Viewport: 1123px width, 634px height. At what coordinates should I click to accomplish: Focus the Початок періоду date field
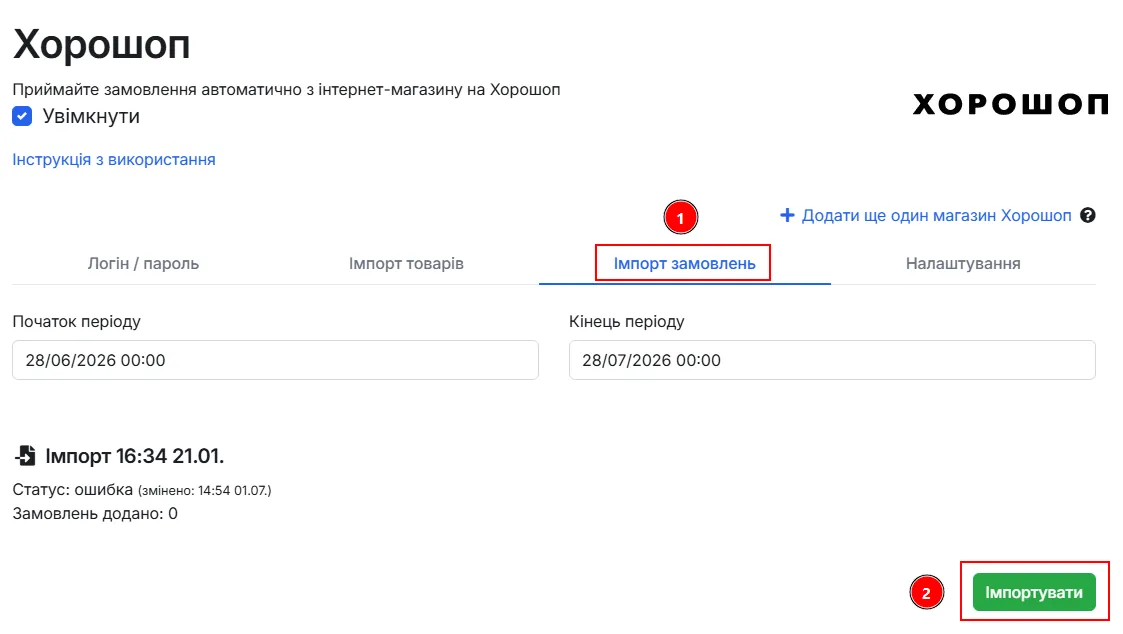coord(275,360)
